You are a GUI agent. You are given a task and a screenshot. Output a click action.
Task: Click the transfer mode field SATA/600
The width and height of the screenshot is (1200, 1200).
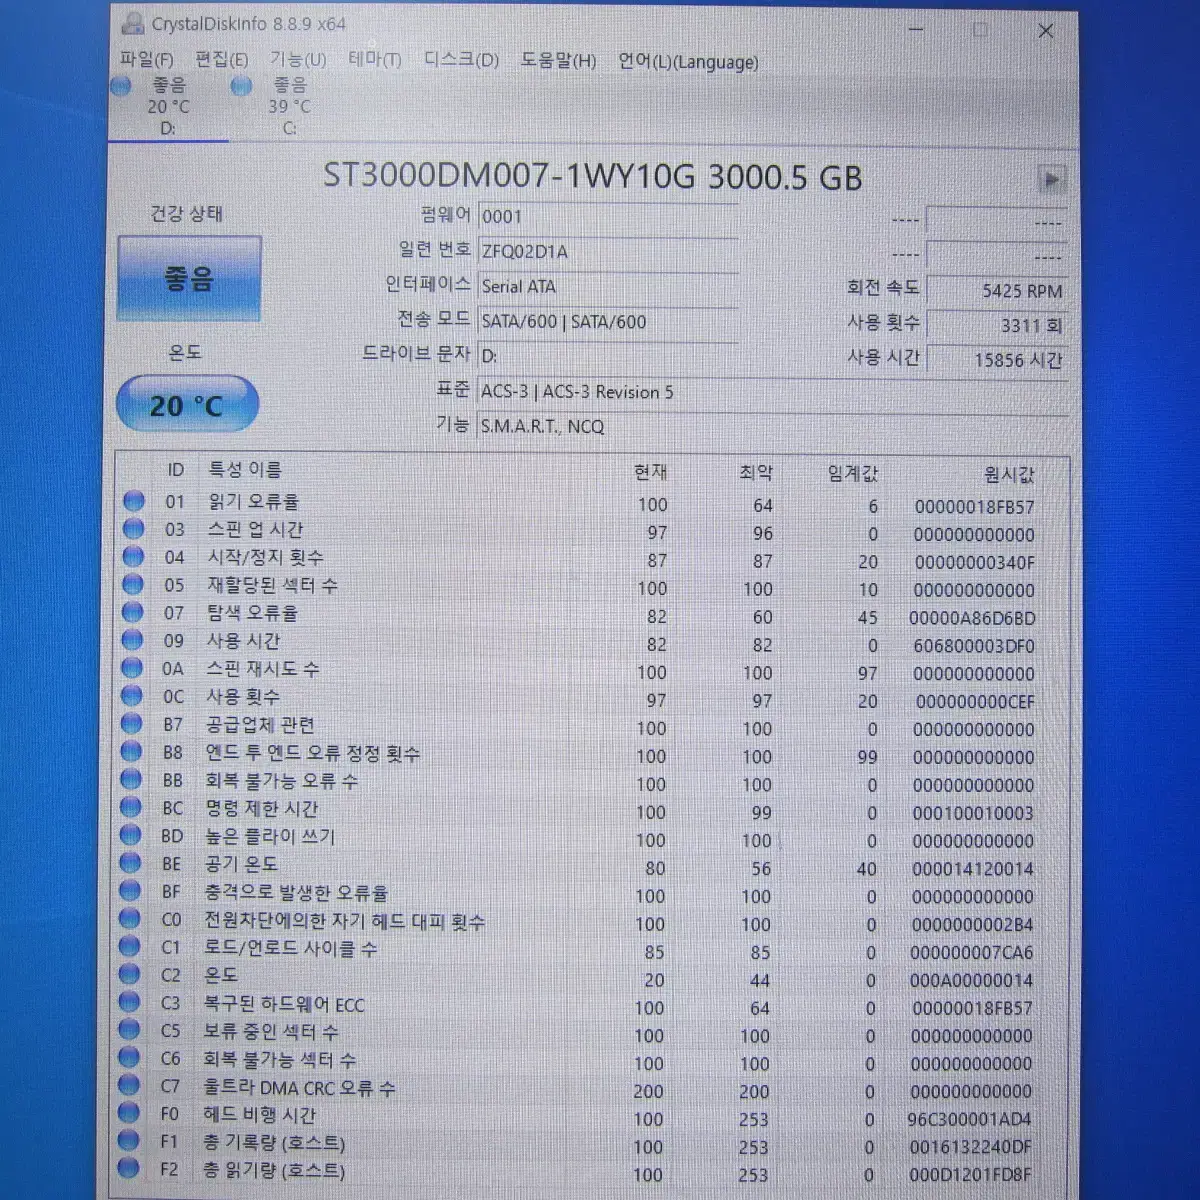coord(608,322)
